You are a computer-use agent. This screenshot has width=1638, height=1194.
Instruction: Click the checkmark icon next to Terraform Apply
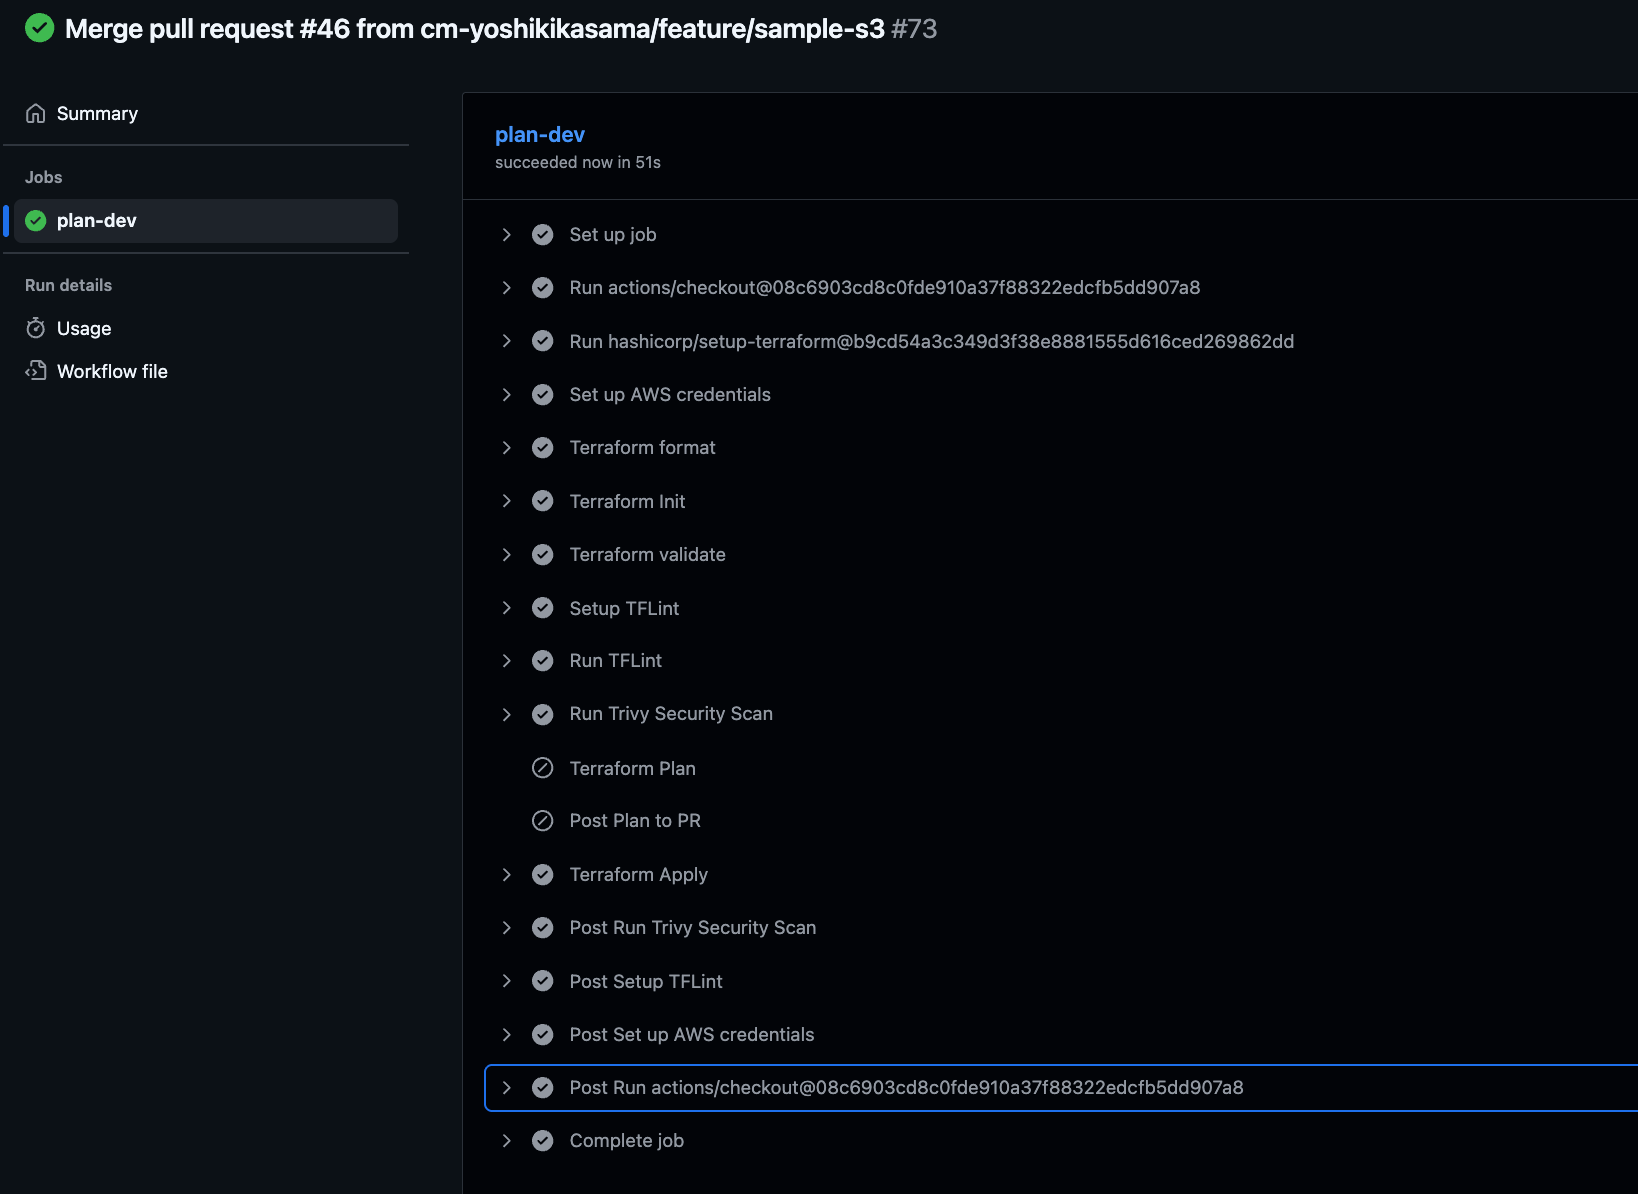point(543,875)
